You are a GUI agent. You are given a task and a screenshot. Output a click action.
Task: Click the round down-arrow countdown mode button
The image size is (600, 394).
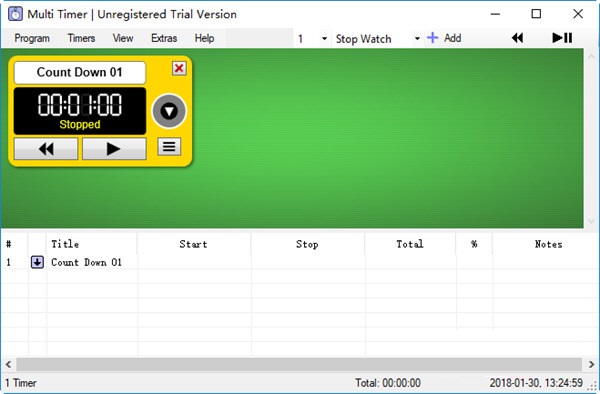click(x=169, y=111)
